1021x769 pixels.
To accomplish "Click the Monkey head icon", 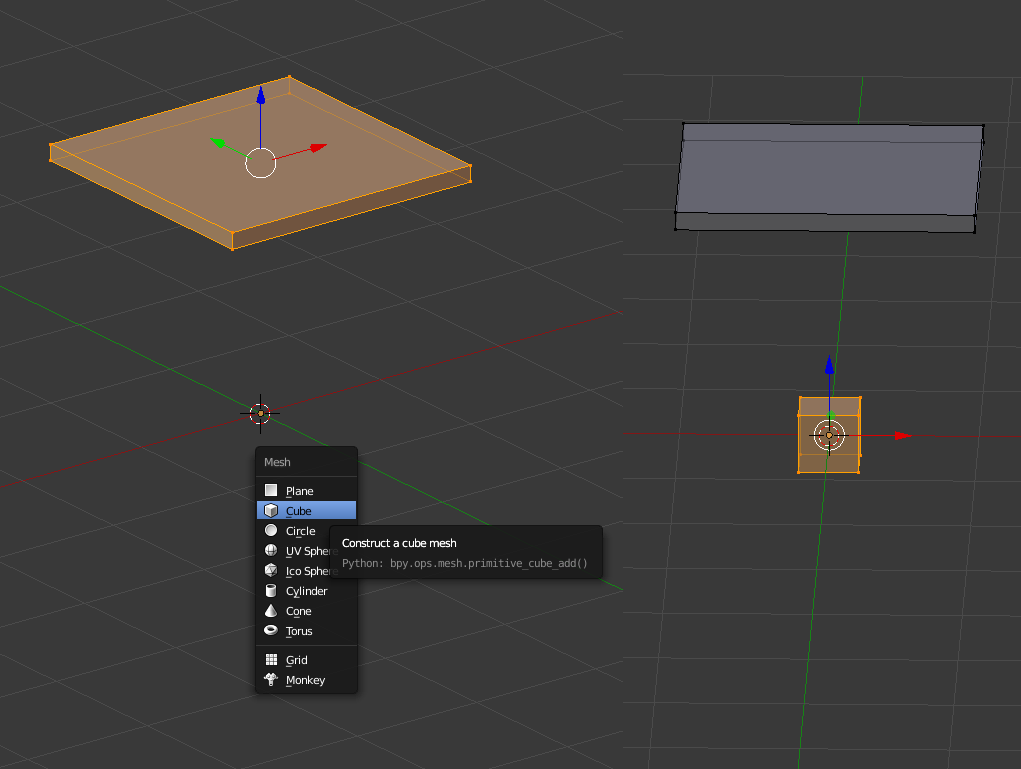I will (x=271, y=680).
